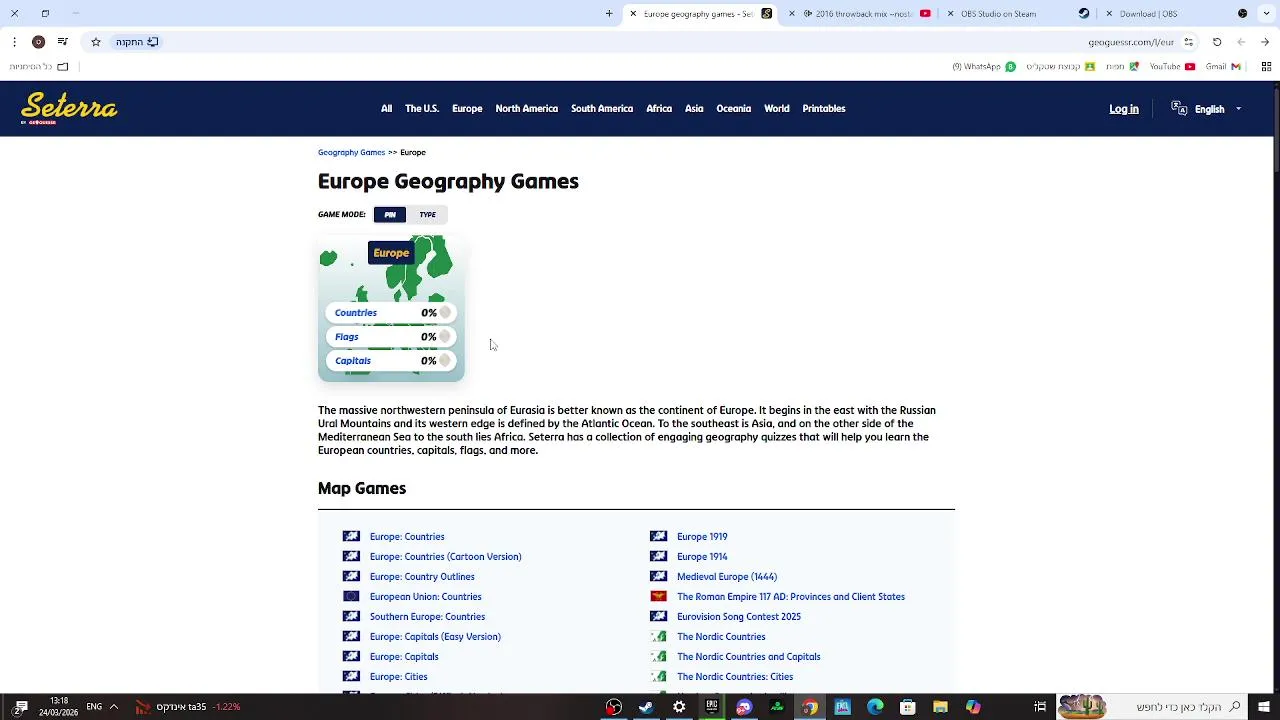Screen dimensions: 1280x720
Task: Open Medieval Europe (1444) map game
Action: click(727, 577)
